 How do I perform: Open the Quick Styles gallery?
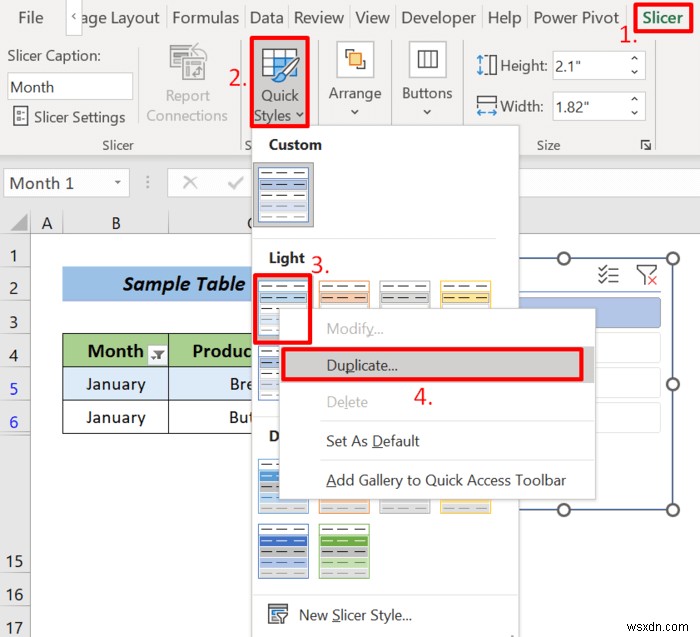279,83
